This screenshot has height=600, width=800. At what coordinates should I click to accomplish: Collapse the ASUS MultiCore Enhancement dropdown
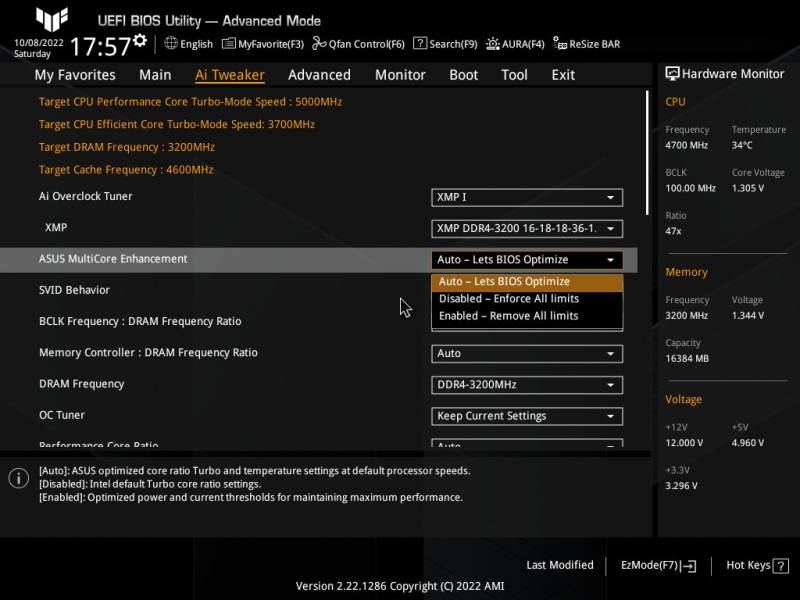527,260
